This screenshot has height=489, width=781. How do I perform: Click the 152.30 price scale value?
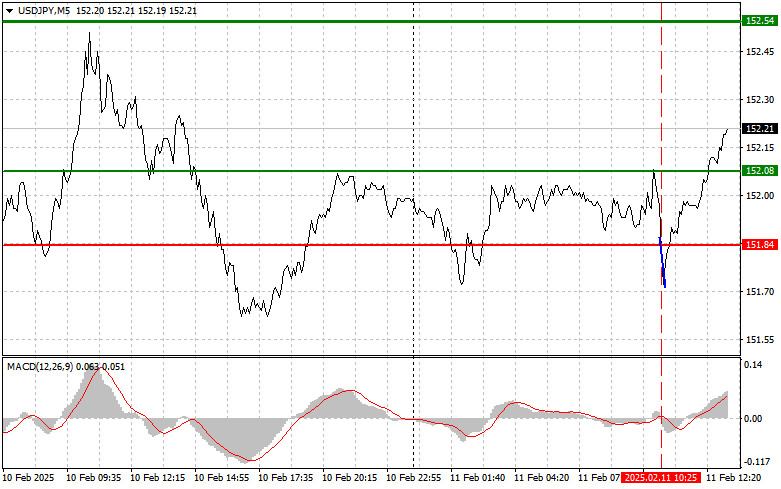pyautogui.click(x=760, y=100)
